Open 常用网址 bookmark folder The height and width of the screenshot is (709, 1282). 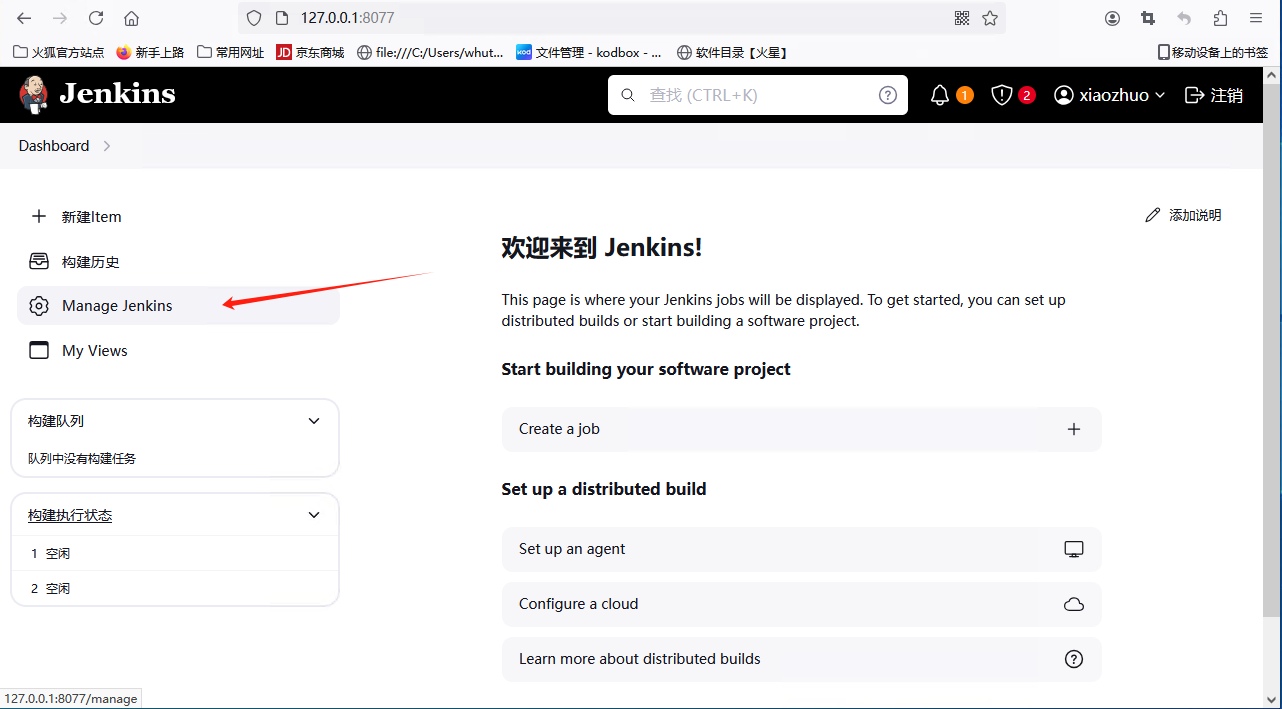click(x=231, y=52)
